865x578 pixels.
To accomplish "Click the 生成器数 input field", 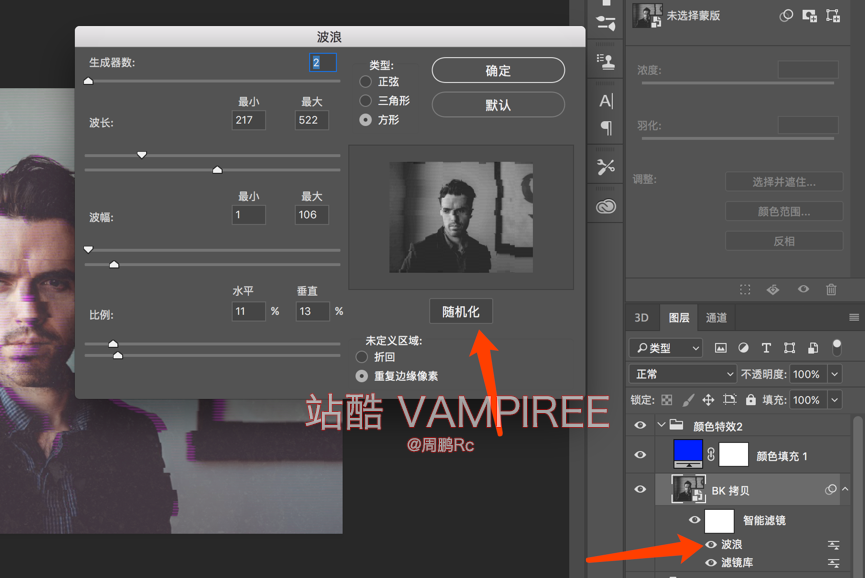I will (x=323, y=62).
